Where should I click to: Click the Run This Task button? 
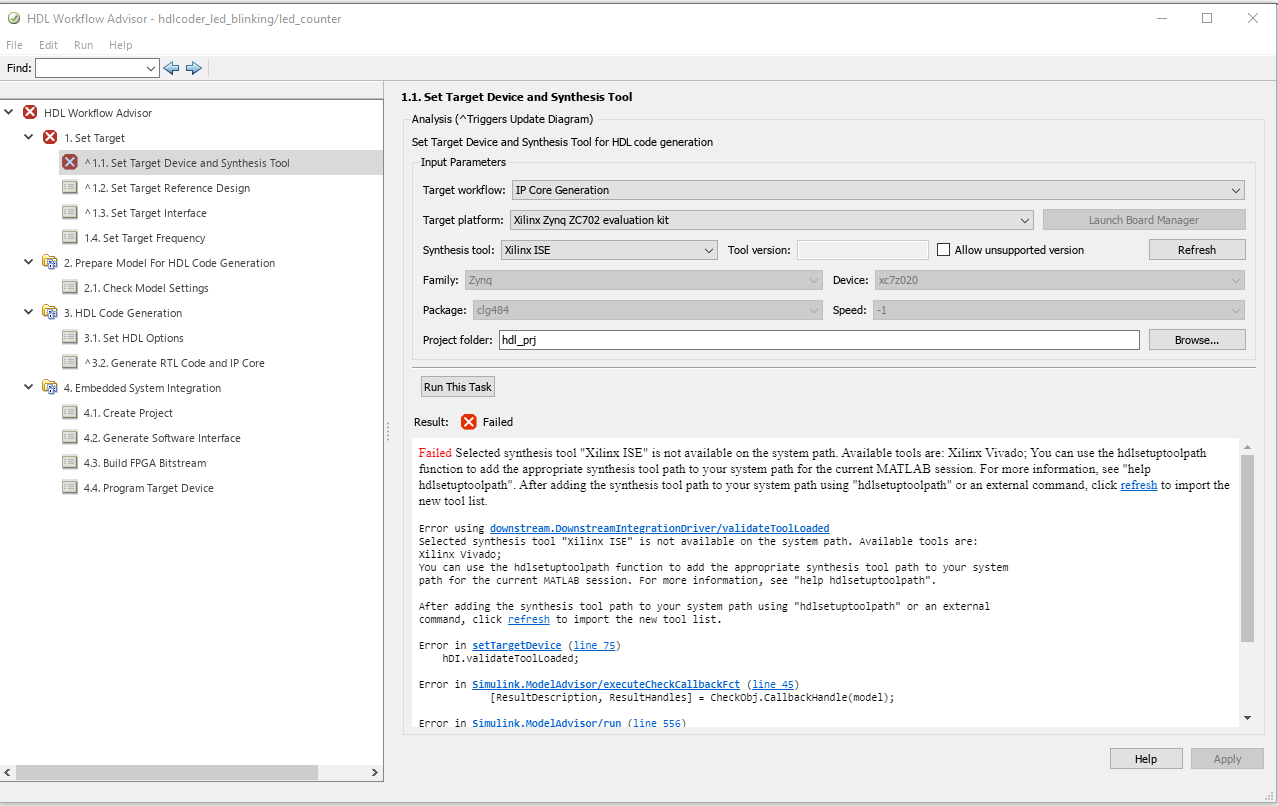coord(457,386)
